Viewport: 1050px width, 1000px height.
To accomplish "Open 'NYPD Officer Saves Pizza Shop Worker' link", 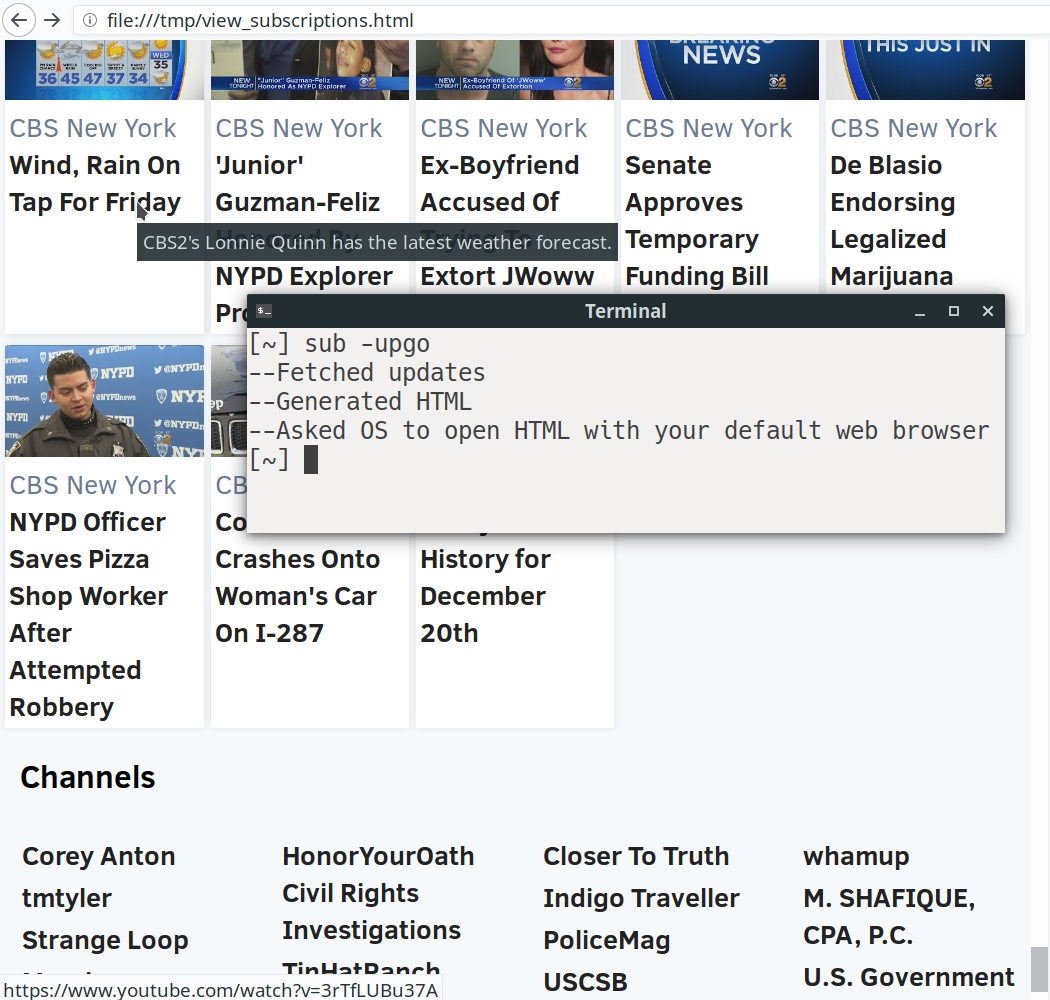I will coord(88,614).
